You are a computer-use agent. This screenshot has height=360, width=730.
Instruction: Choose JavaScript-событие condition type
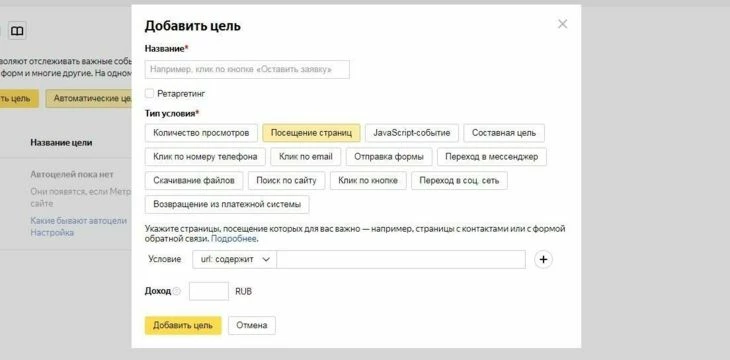[412, 133]
